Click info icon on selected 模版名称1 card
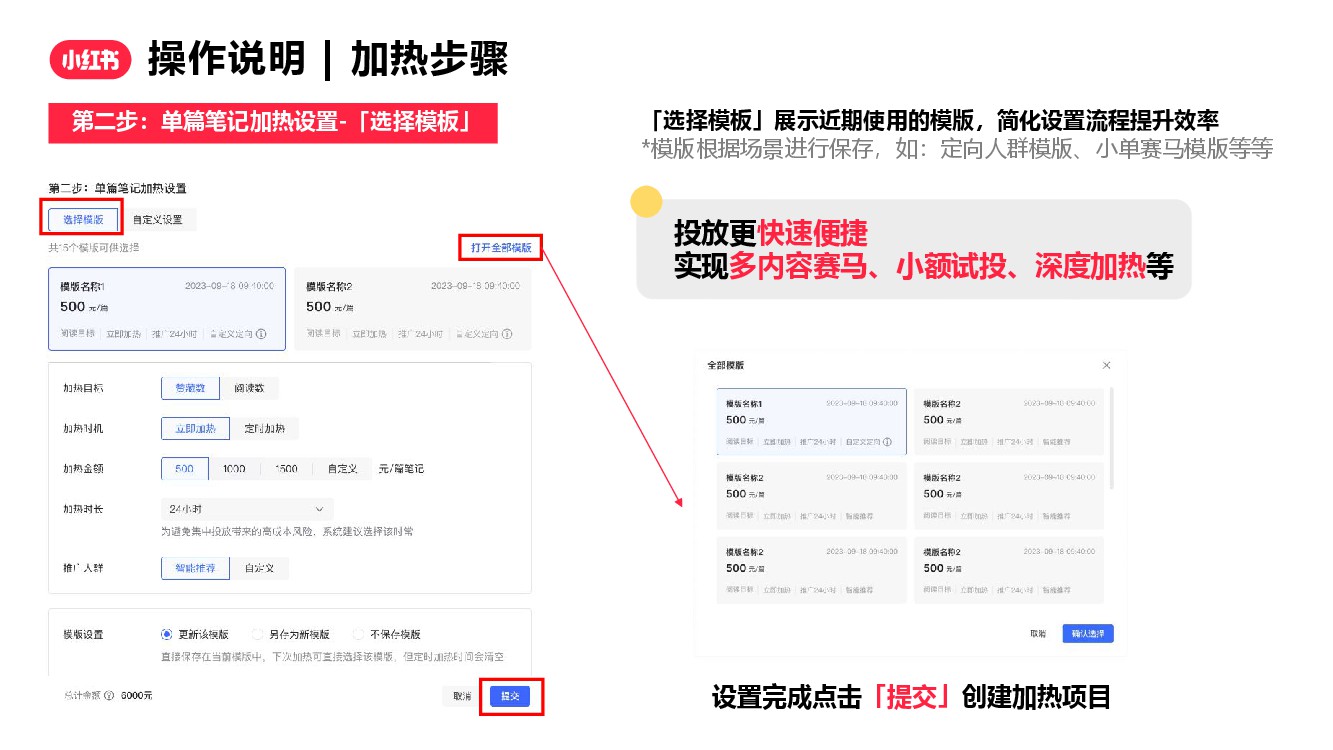Screen dimensions: 1333x750 [x=261, y=334]
